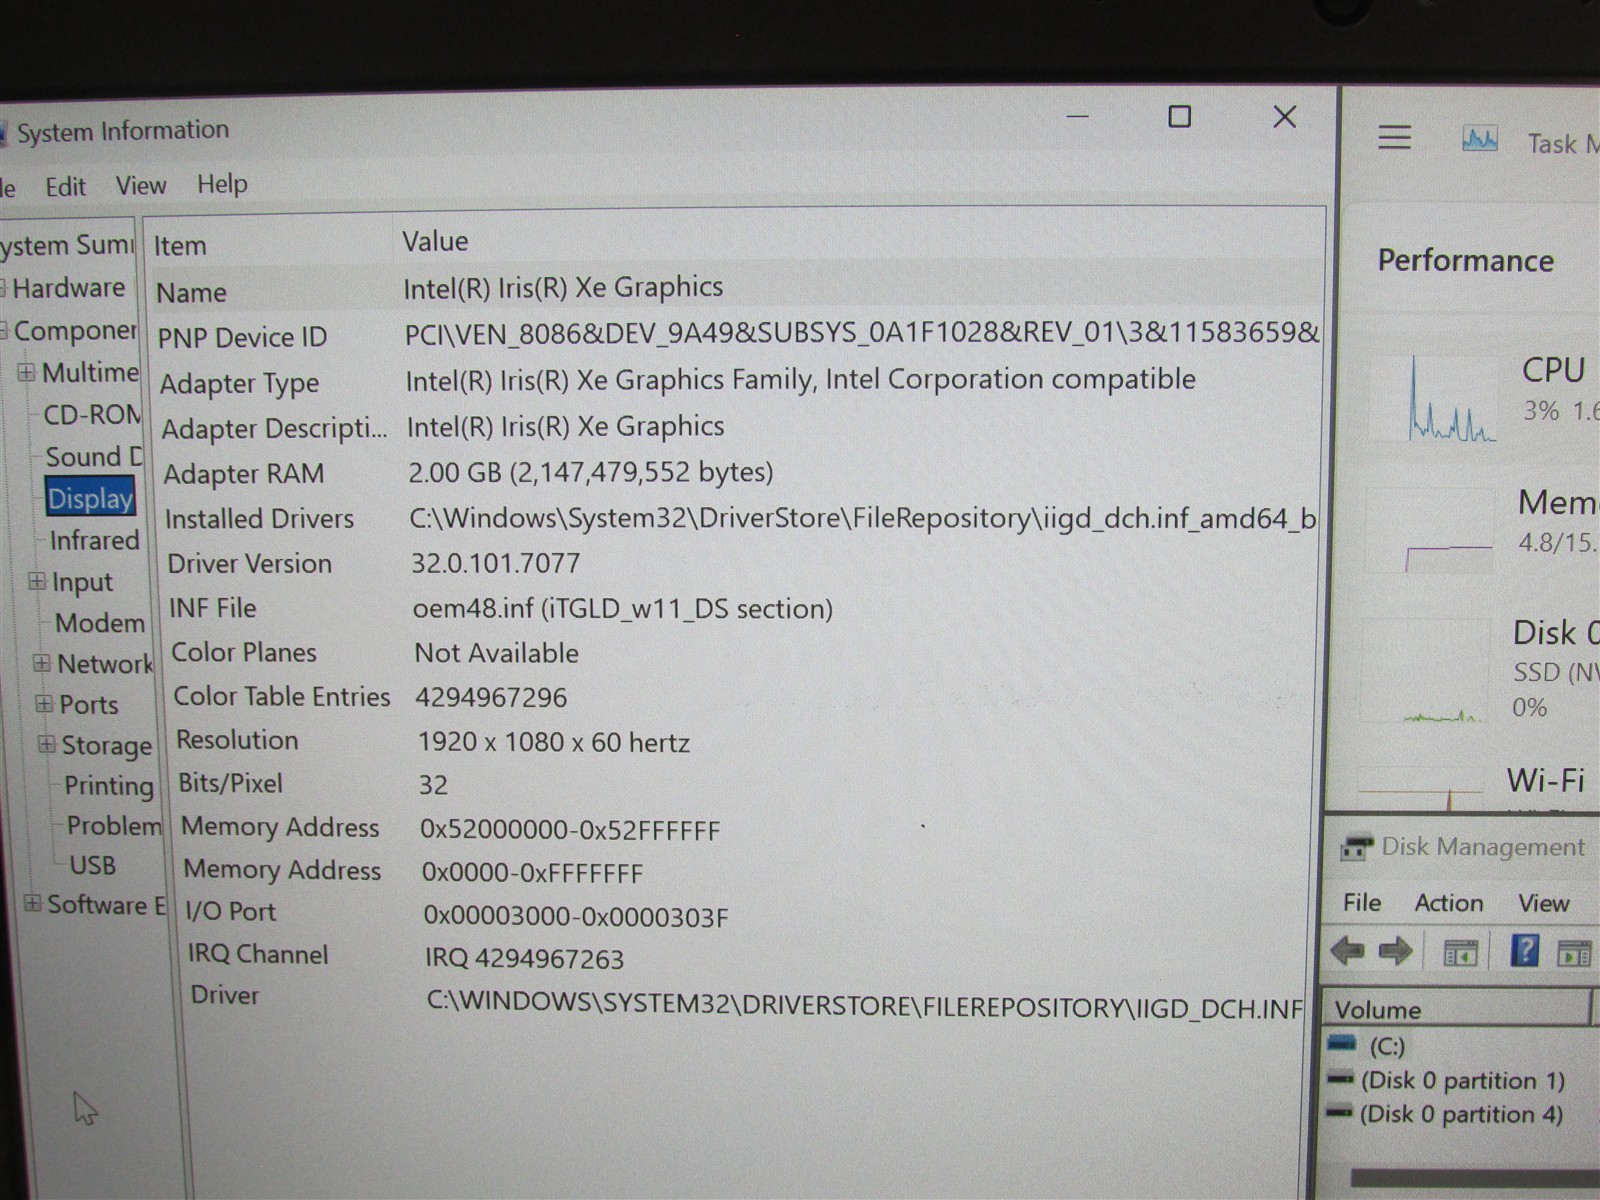
Task: Click Disk Management forward arrow
Action: tap(1395, 951)
